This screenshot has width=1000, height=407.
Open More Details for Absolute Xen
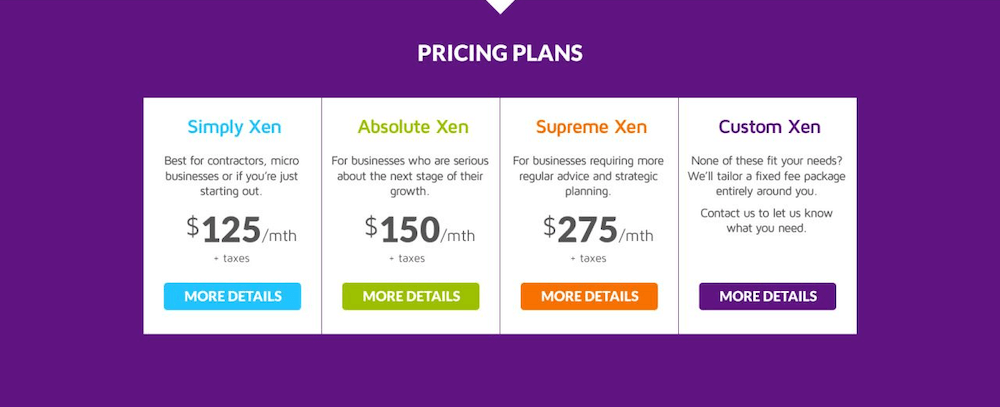tap(410, 296)
